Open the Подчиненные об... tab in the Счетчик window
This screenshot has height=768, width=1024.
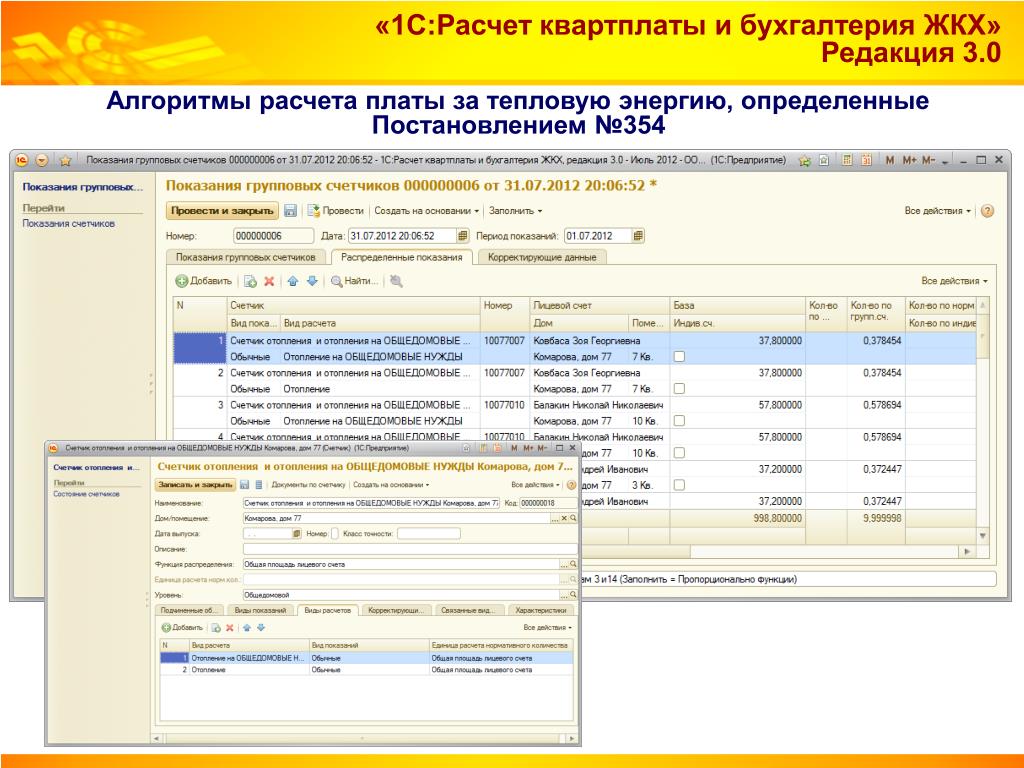click(x=189, y=610)
